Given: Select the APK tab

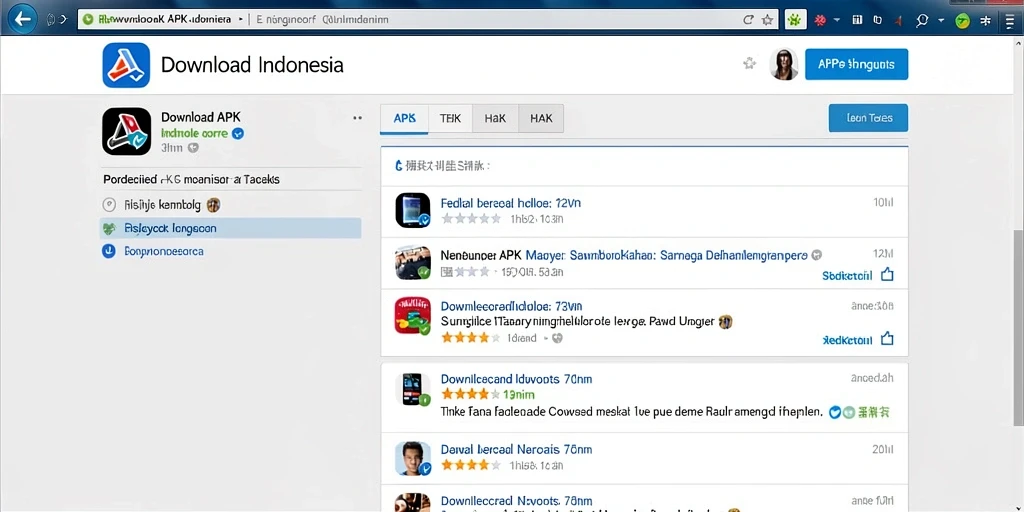Looking at the screenshot, I should tap(404, 119).
